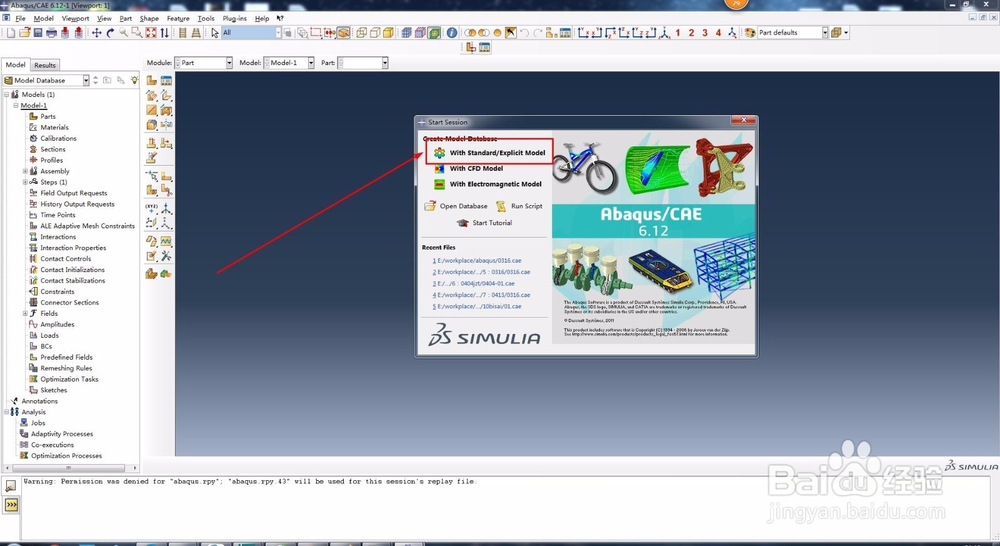Open recent file E:/workplace/abaqus/0316.cae

pyautogui.click(x=477, y=261)
